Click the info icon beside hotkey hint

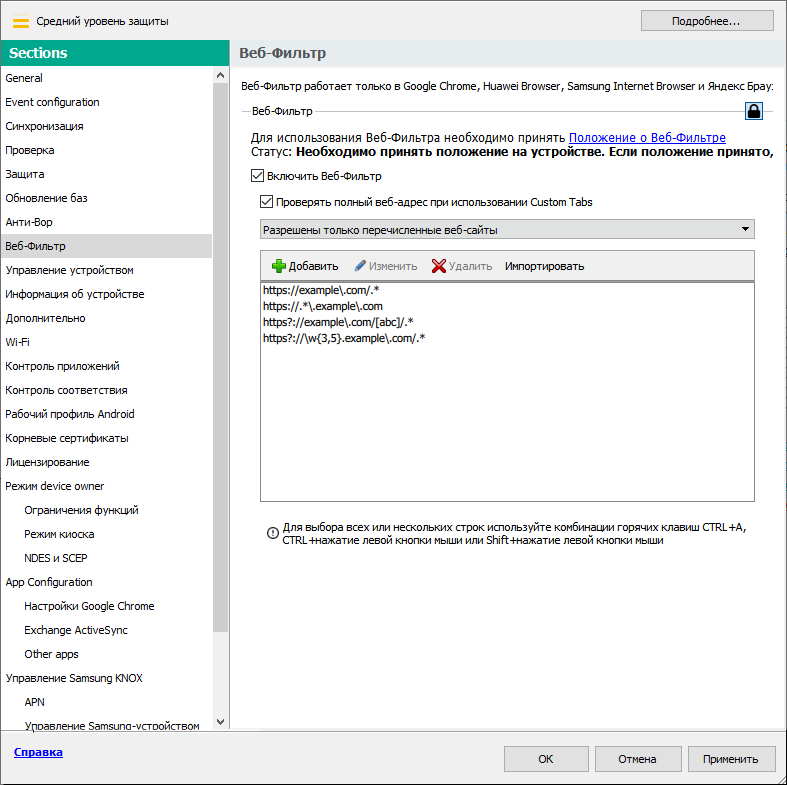tap(272, 533)
